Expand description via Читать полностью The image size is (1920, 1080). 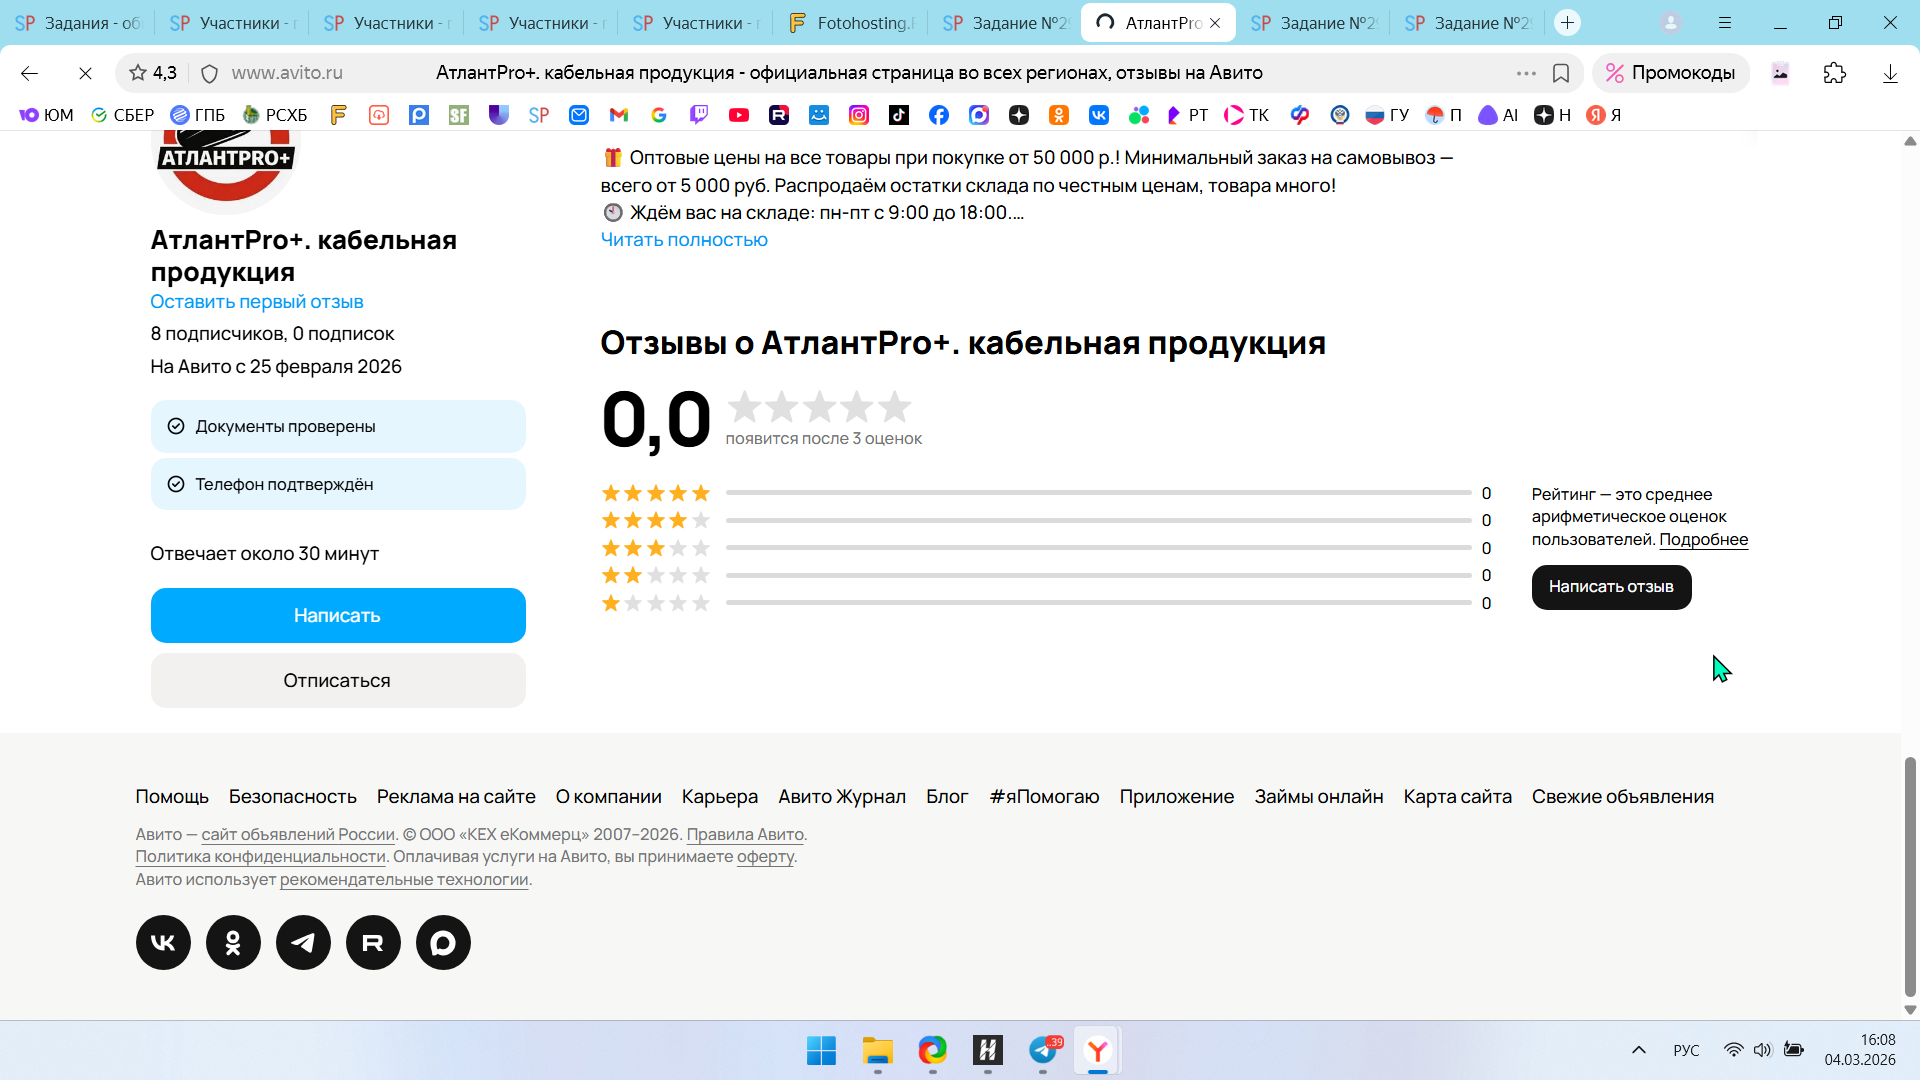pyautogui.click(x=684, y=240)
